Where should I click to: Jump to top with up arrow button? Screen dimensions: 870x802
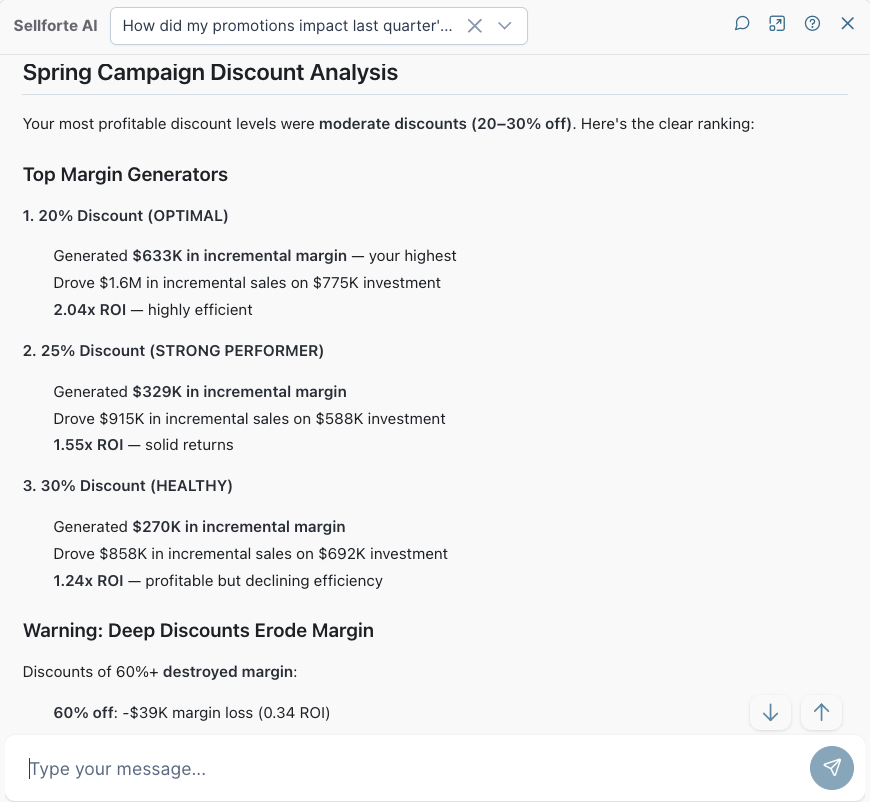821,712
